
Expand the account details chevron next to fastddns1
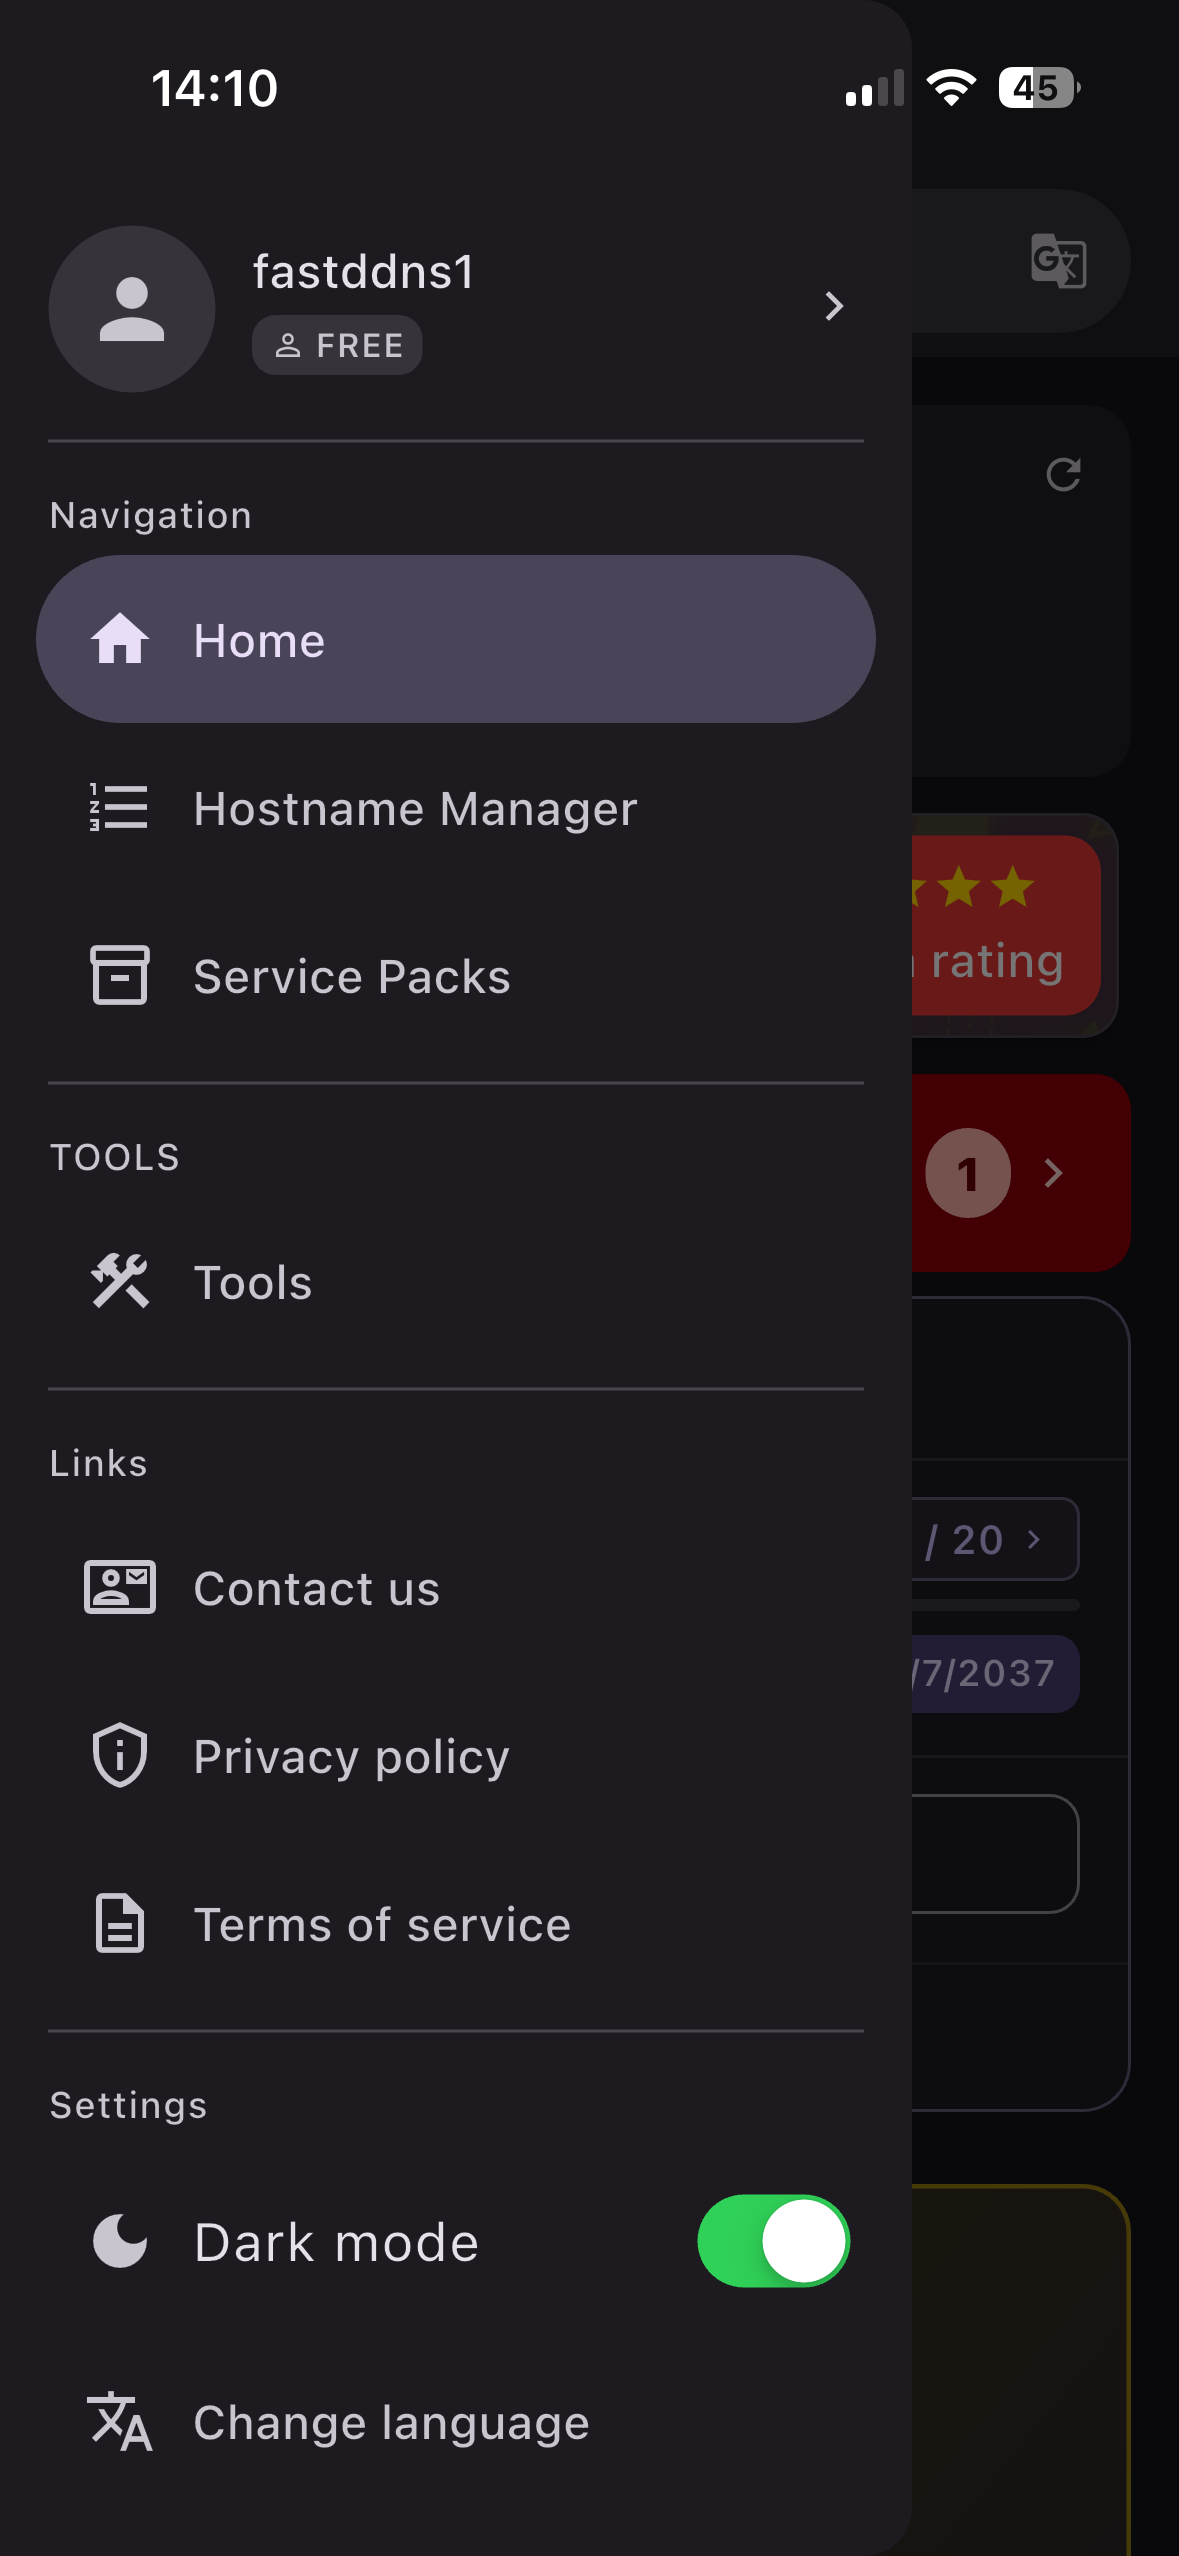coord(835,307)
